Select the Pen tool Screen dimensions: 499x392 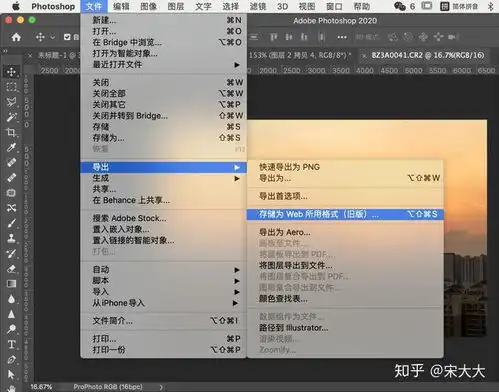pos(11,360)
